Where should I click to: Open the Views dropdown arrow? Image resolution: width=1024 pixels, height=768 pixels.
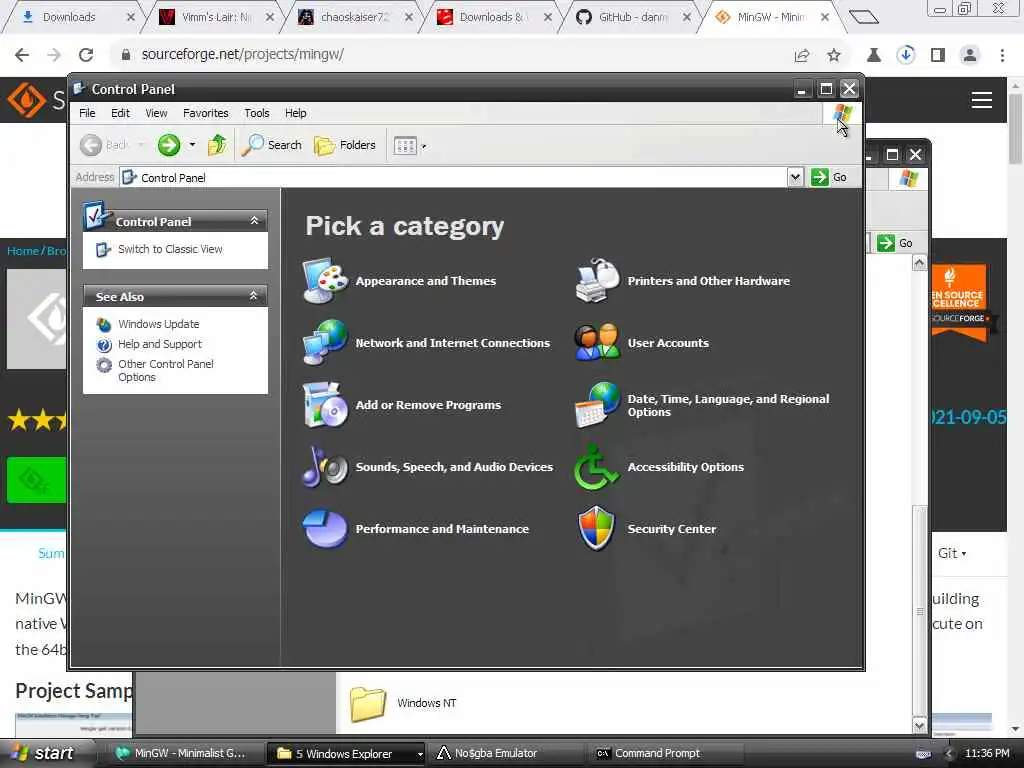[424, 146]
